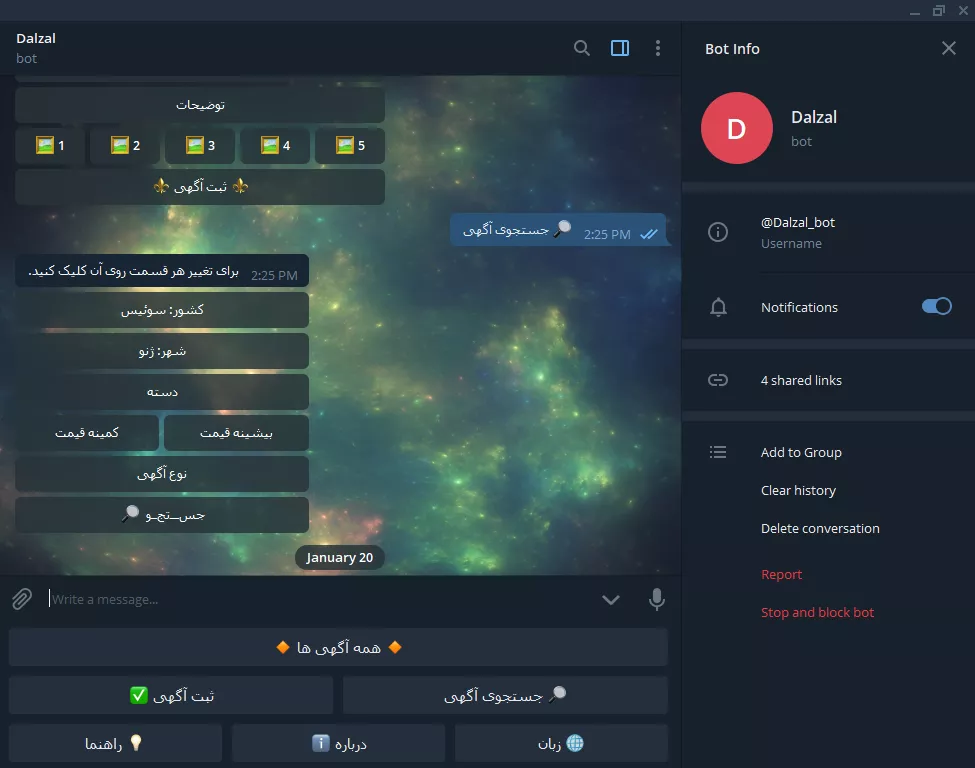
Task: Select Clear history
Action: coord(798,490)
